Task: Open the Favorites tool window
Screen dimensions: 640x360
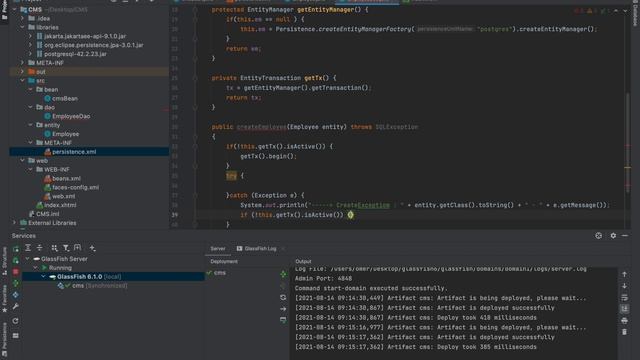Action: 4,298
